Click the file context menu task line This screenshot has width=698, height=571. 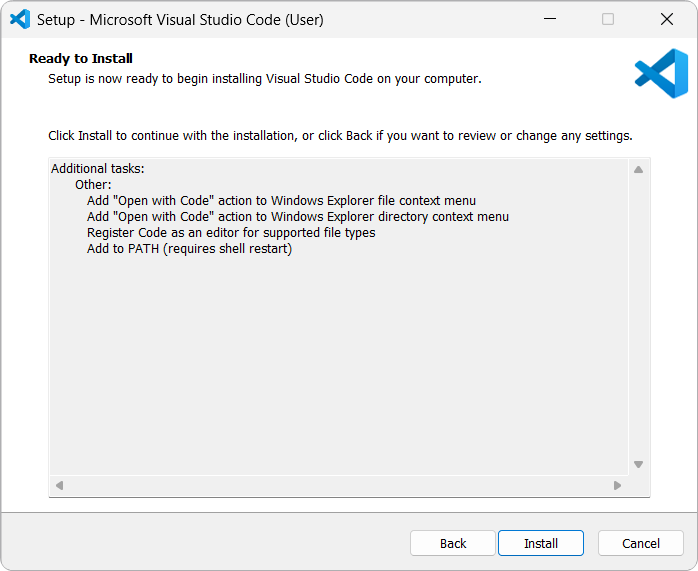pyautogui.click(x=281, y=201)
